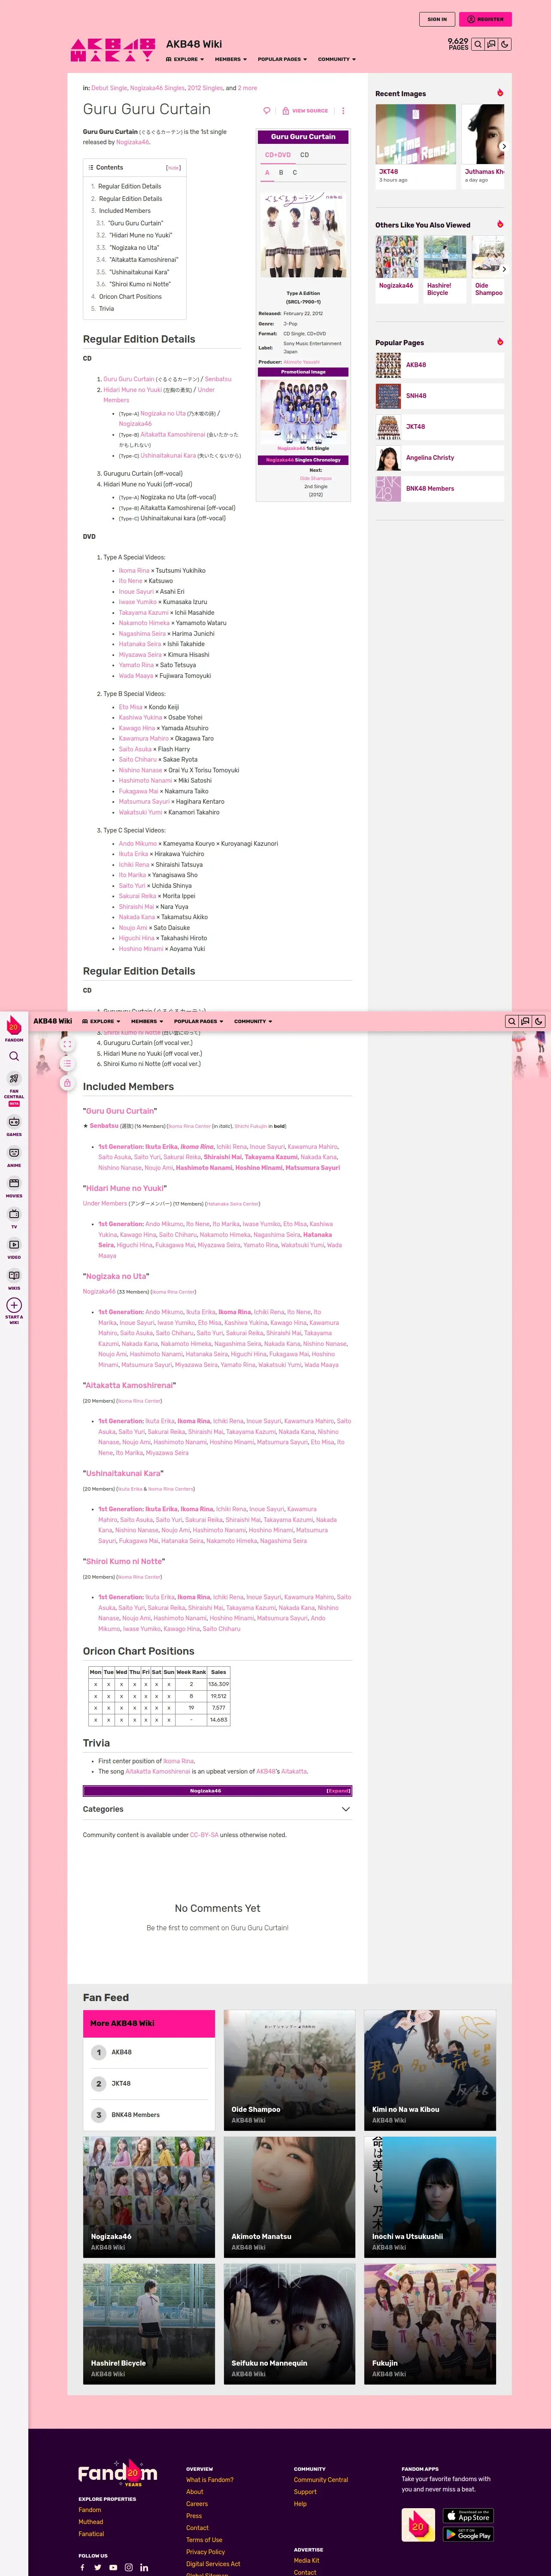Open the JKT48 recent image thumbnail

(416, 134)
